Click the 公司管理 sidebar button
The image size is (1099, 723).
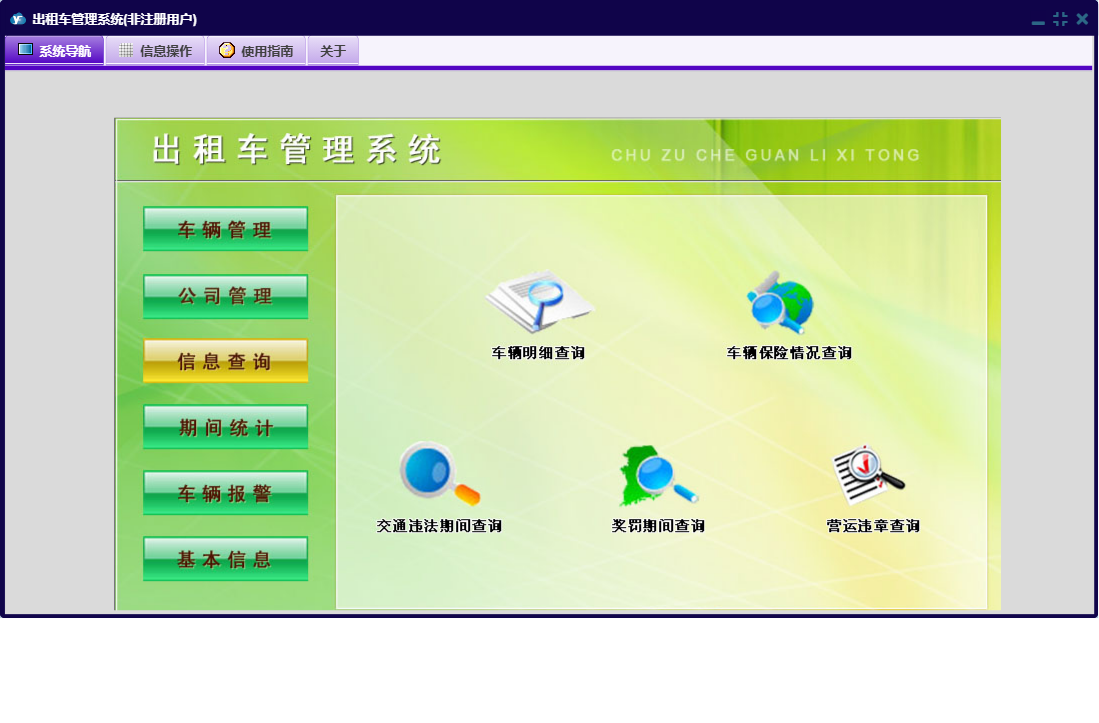225,296
